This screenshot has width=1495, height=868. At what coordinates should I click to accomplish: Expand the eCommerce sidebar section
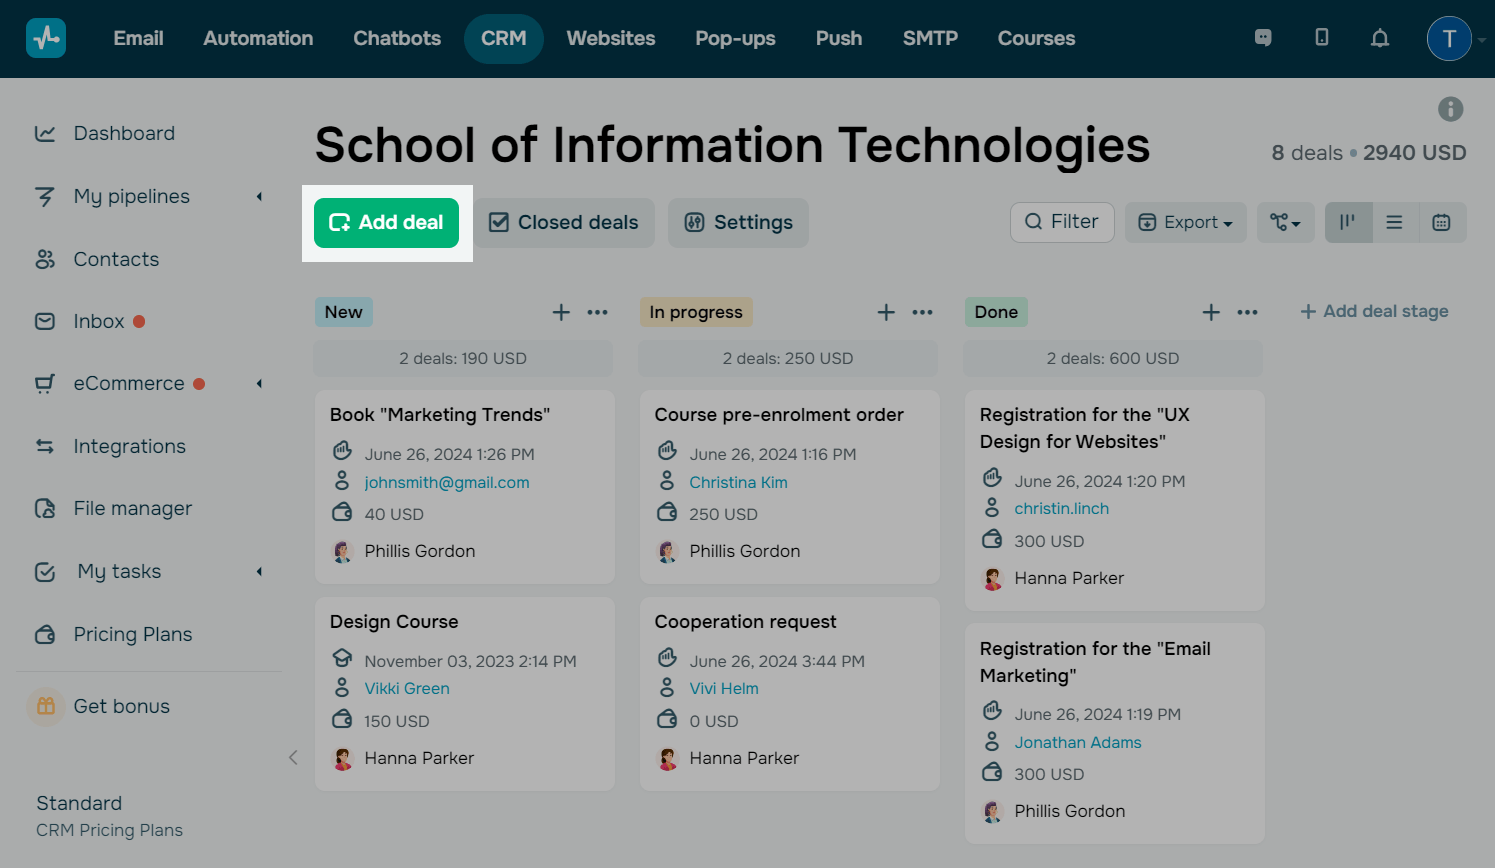coord(259,384)
